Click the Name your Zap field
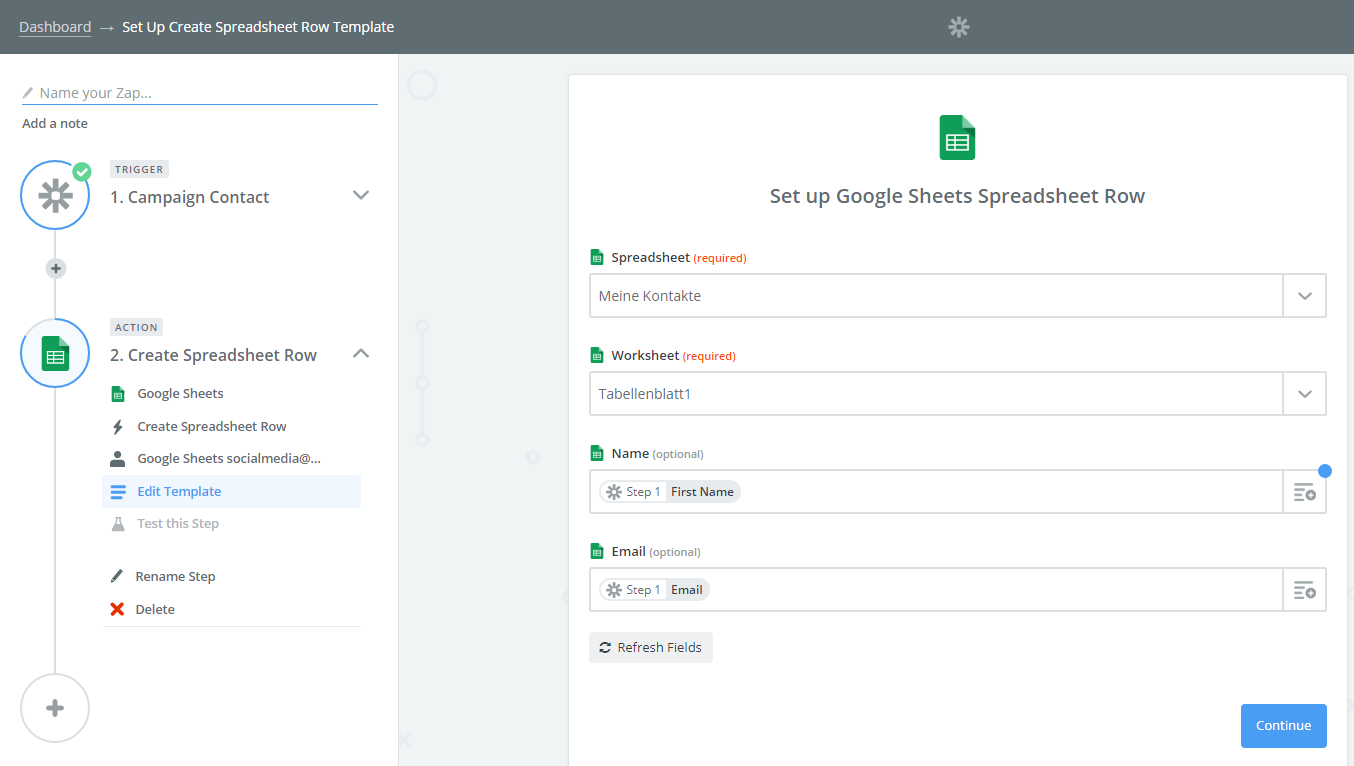Viewport: 1354px width, 766px height. tap(200, 93)
